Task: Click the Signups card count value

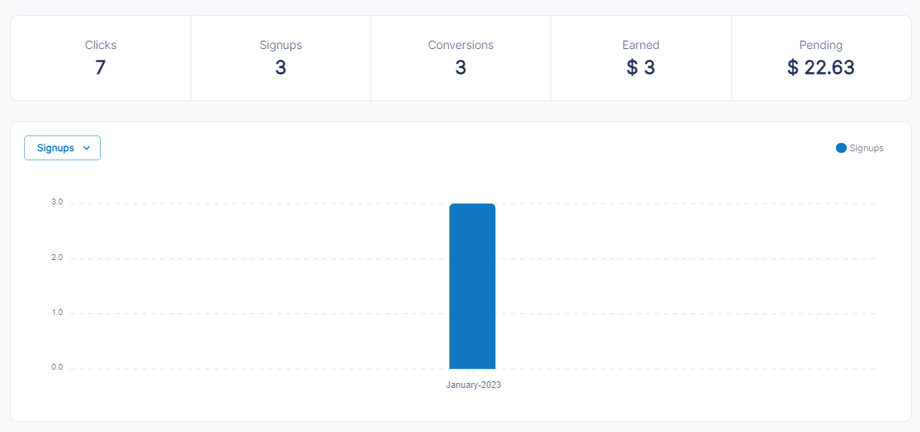Action: (x=281, y=68)
